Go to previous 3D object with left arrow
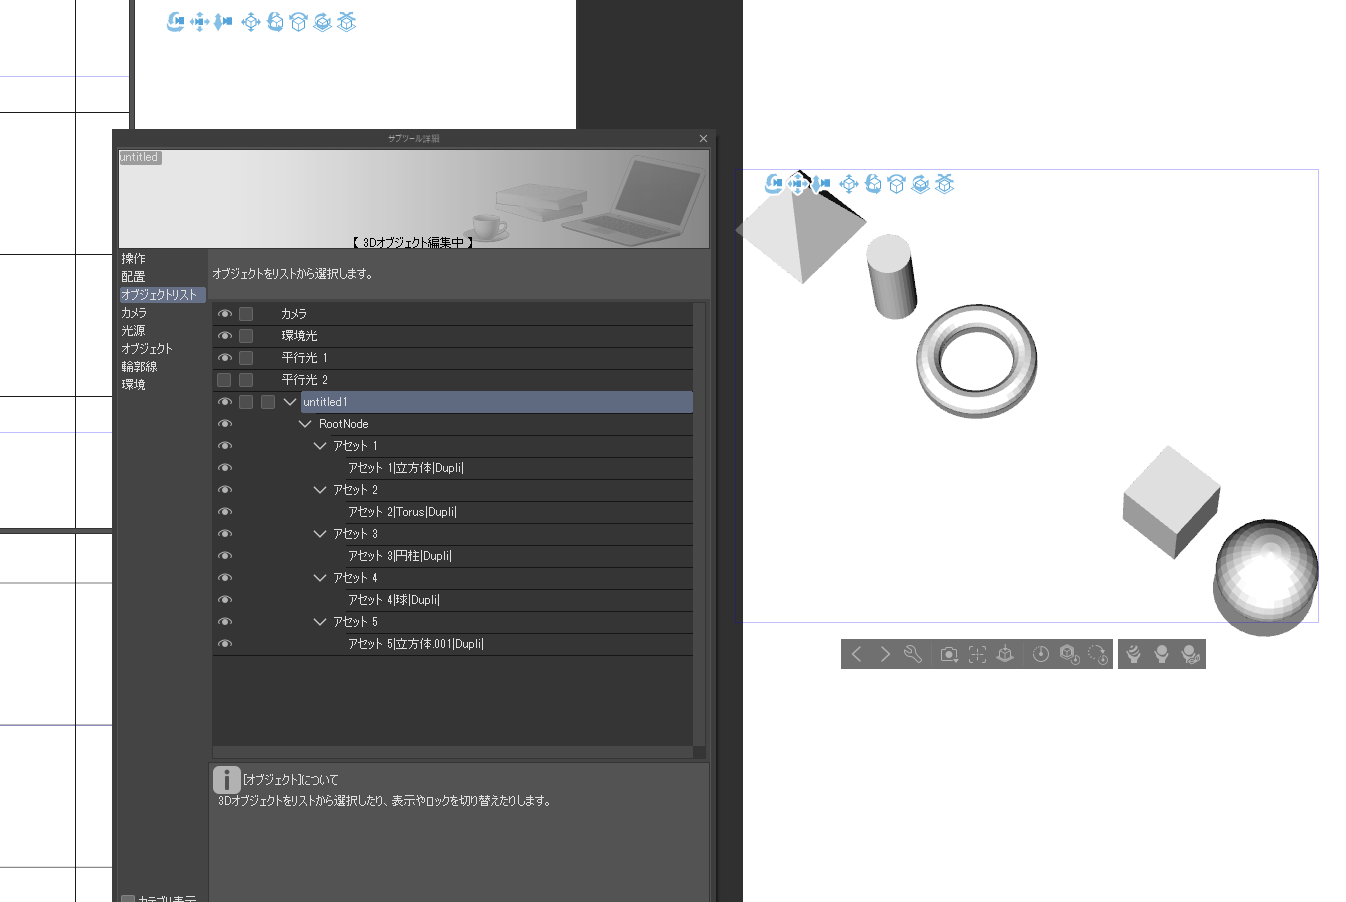This screenshot has width=1346, height=902. (856, 654)
